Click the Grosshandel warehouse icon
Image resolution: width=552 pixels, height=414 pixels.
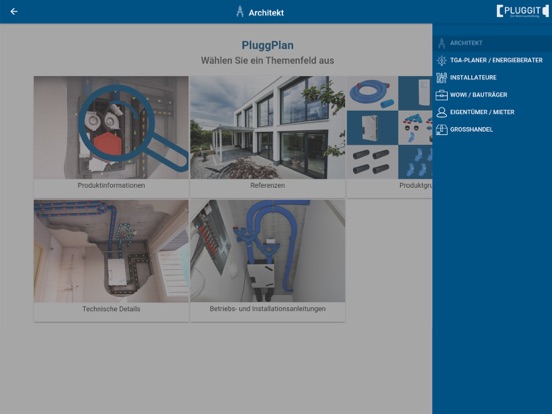pos(441,130)
